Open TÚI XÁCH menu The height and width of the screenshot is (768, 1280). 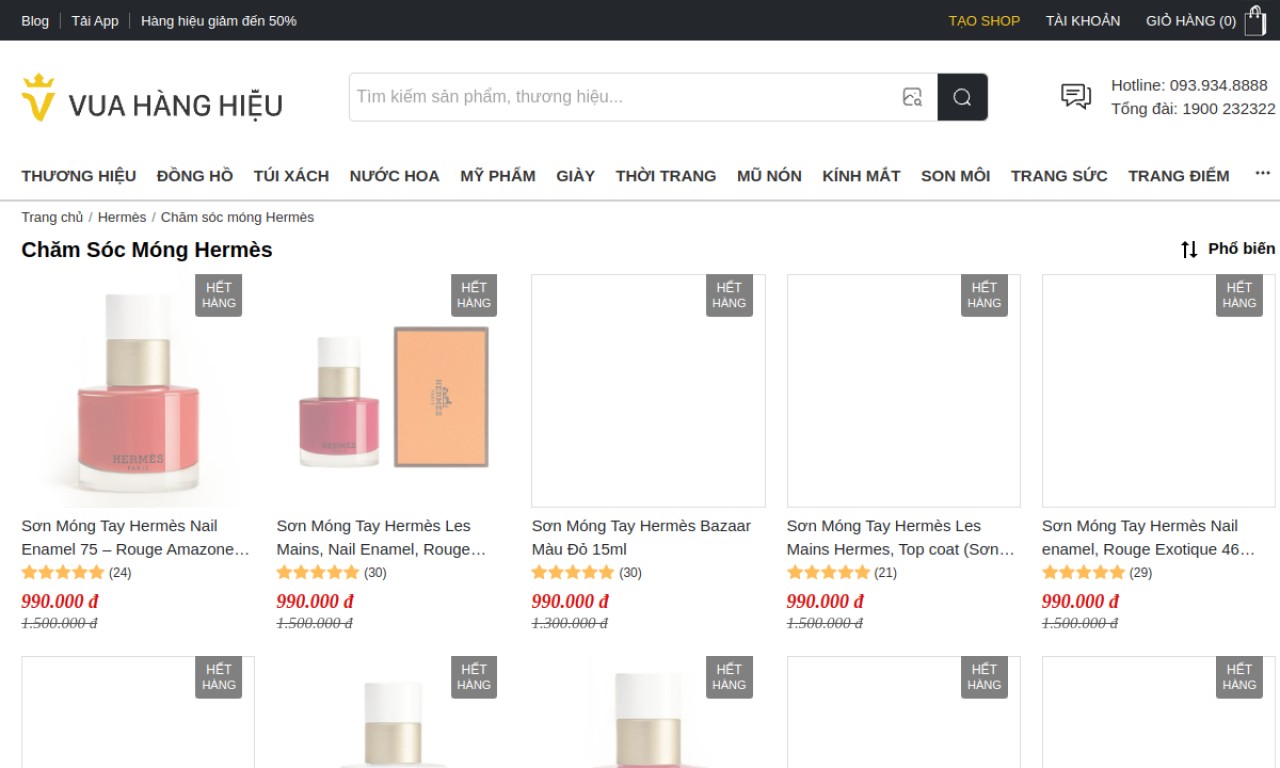coord(291,175)
